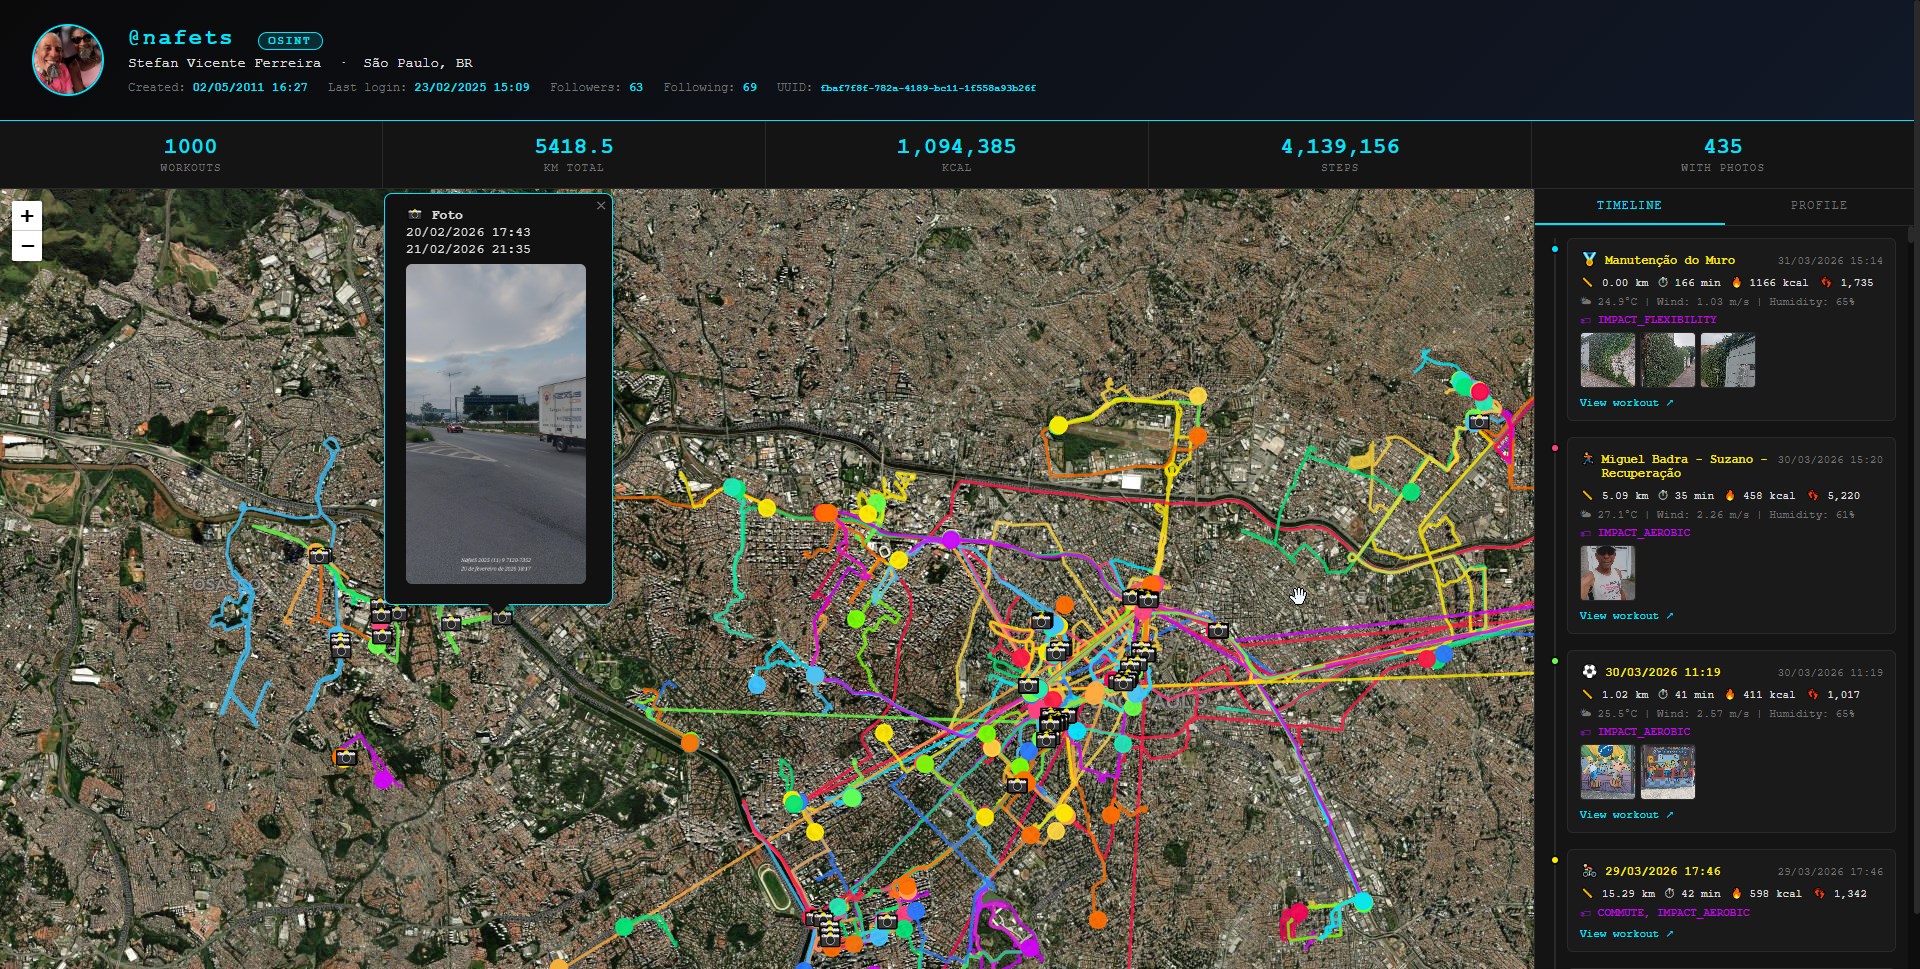Click the OSINT badge beside the username
The height and width of the screenshot is (969, 1920).
tap(290, 41)
